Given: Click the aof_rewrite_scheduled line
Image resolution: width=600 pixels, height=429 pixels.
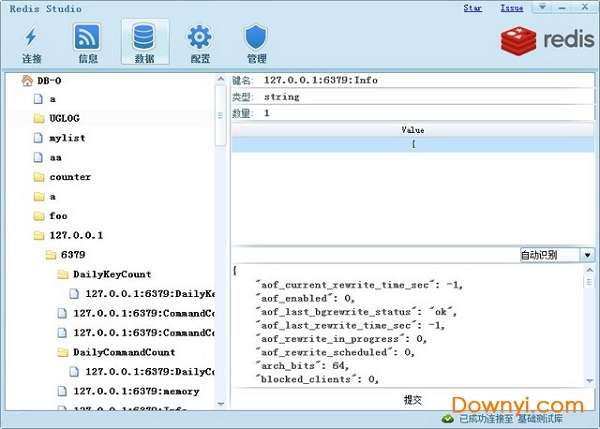Looking at the screenshot, I should tap(336, 352).
